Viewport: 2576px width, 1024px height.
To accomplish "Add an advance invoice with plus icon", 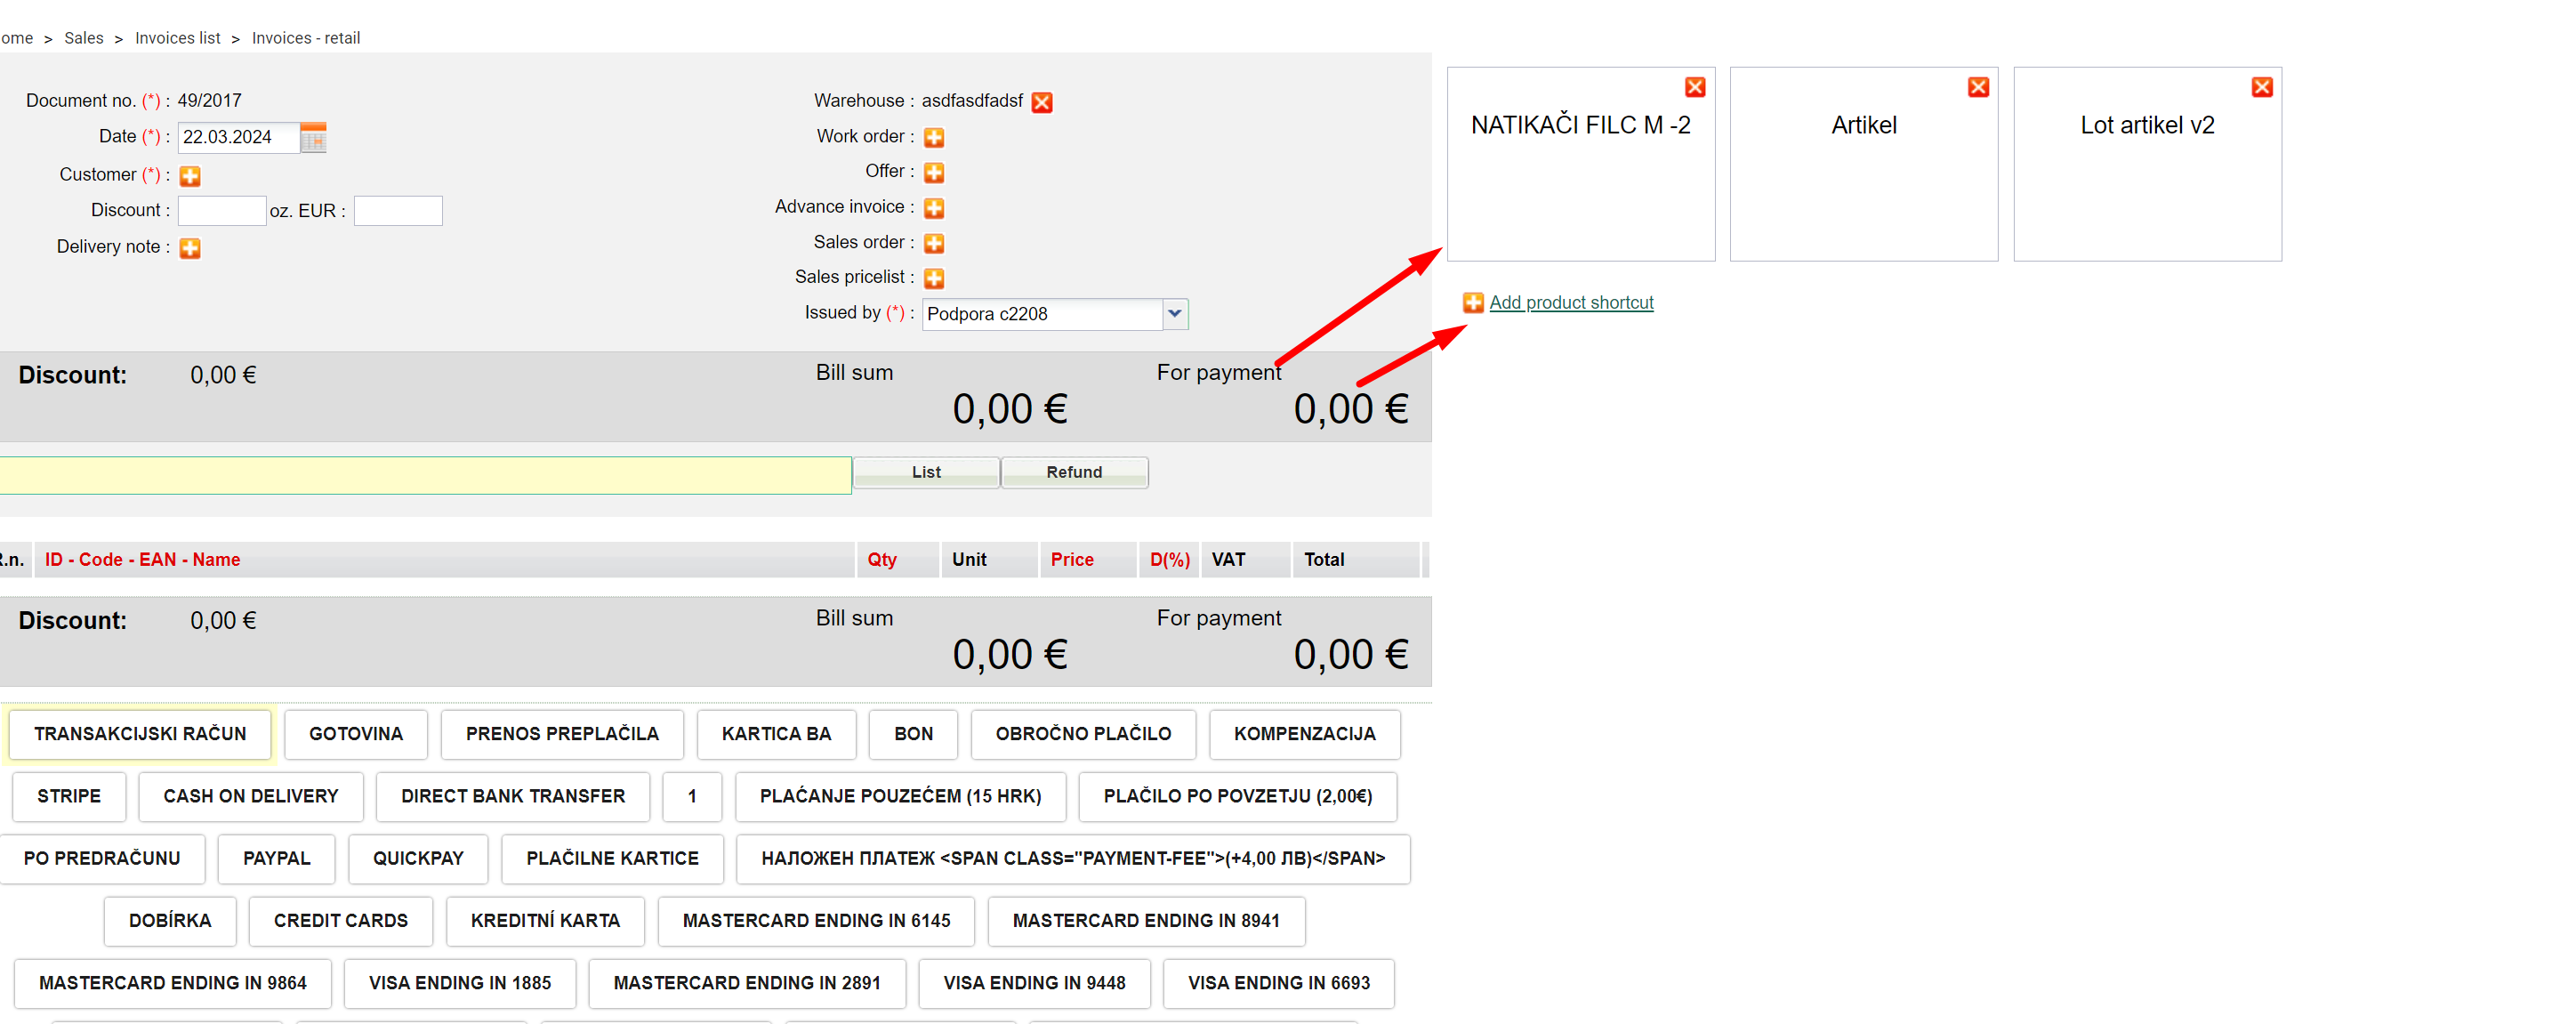I will tap(933, 208).
